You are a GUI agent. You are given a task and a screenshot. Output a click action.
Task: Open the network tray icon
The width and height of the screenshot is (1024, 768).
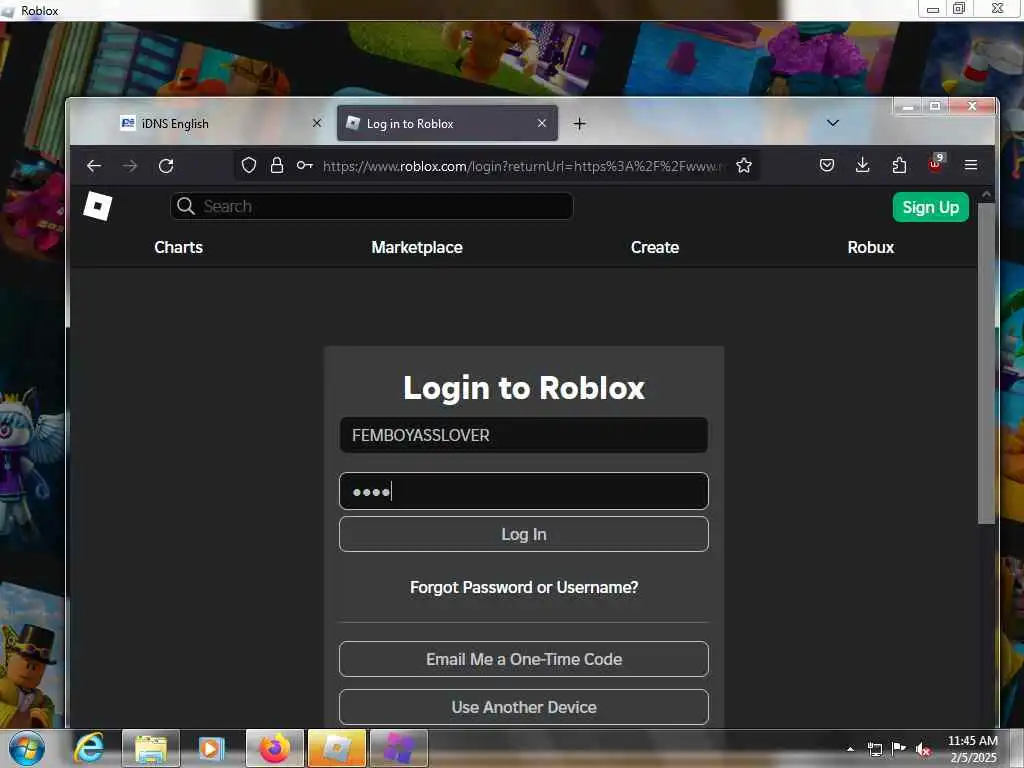pyautogui.click(x=874, y=749)
